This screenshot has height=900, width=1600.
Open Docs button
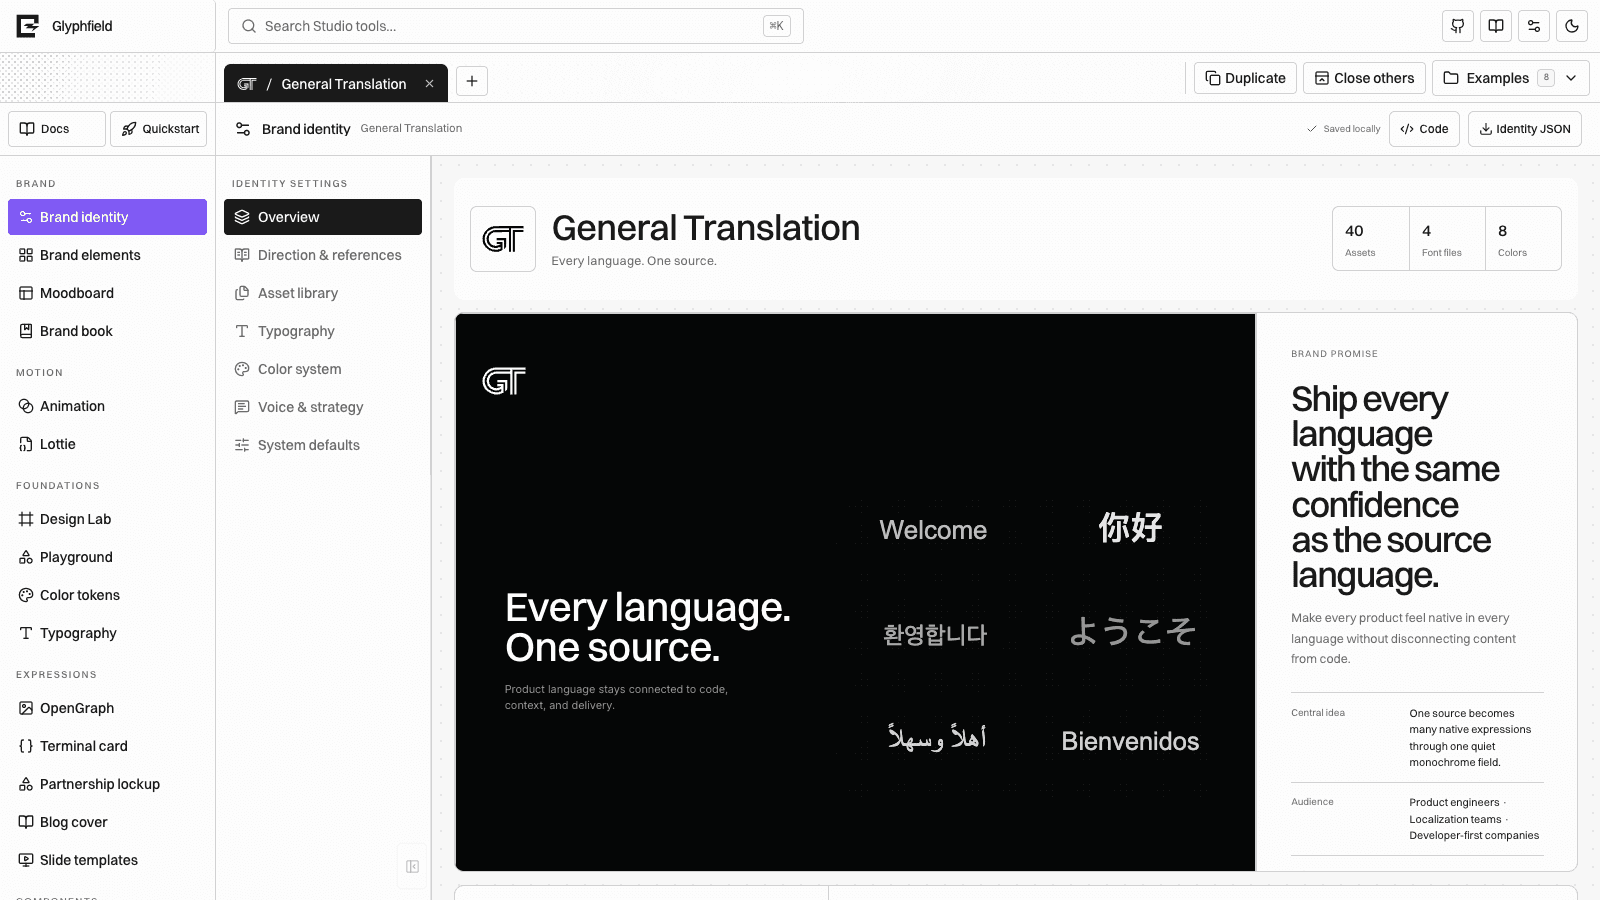(x=57, y=129)
